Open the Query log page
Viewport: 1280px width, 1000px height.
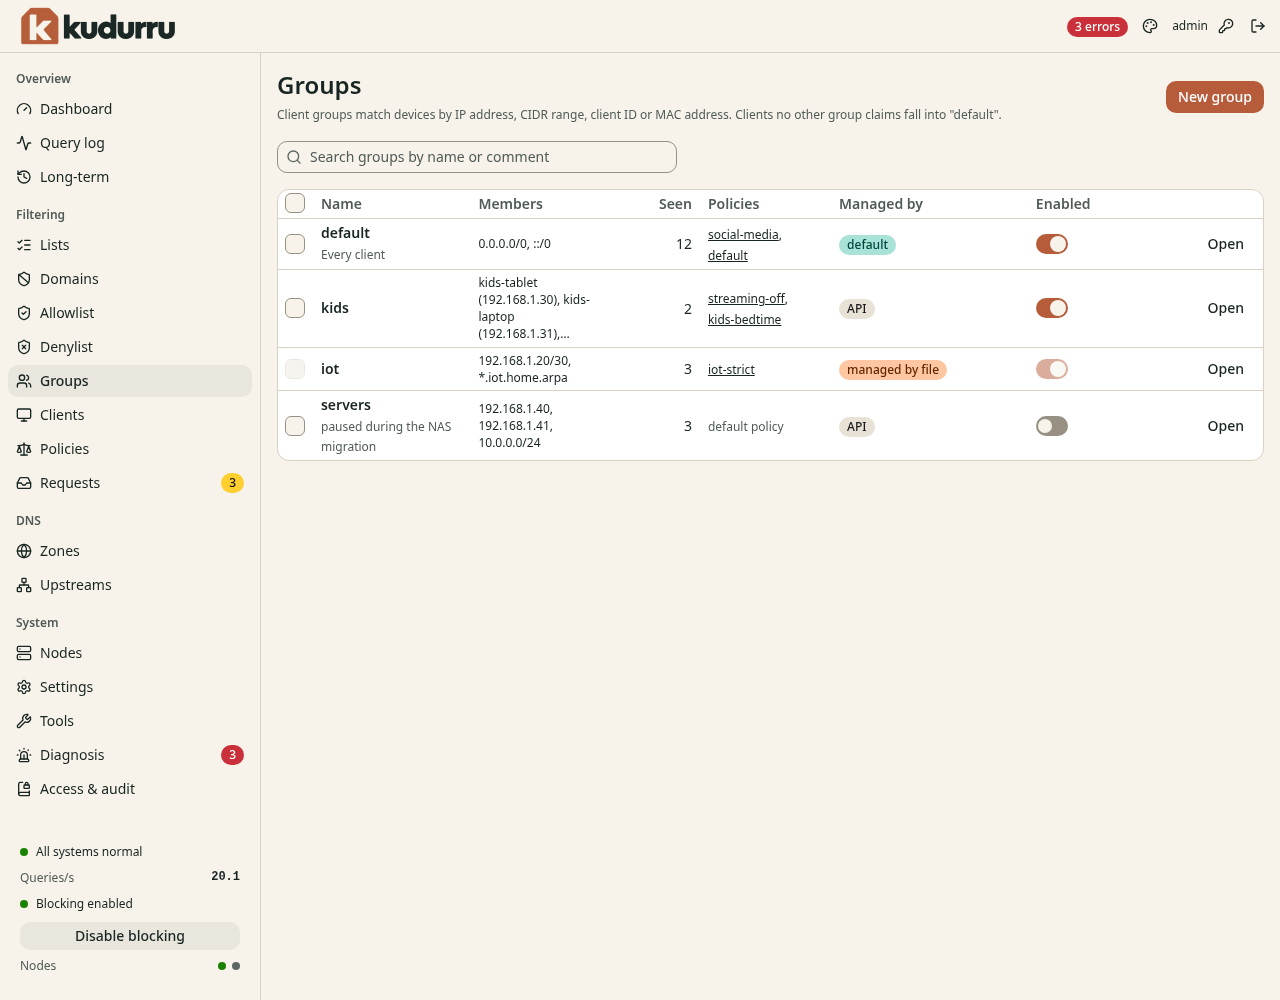pyautogui.click(x=130, y=143)
